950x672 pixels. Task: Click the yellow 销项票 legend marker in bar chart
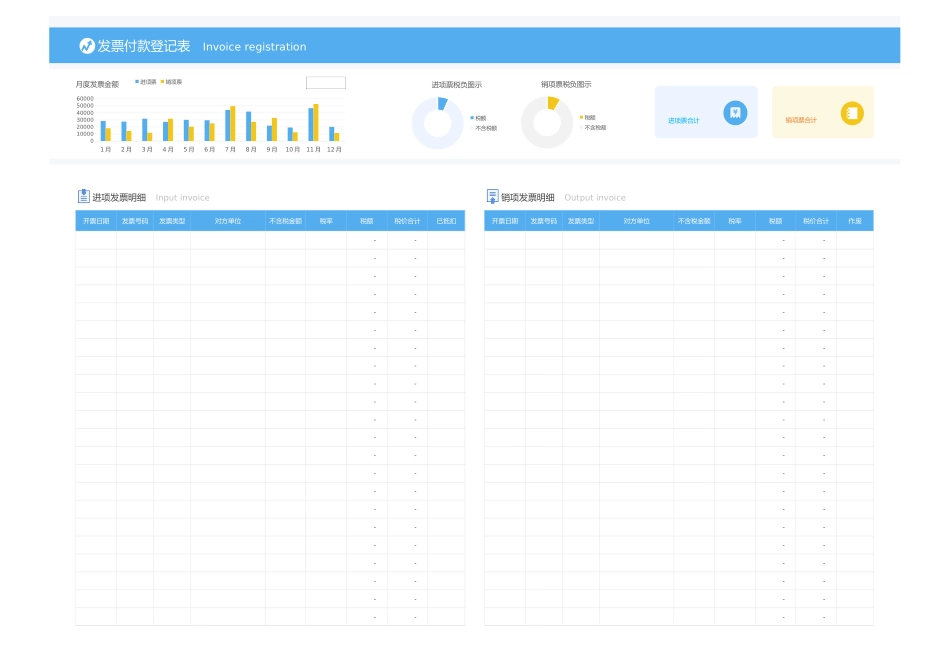(x=162, y=82)
